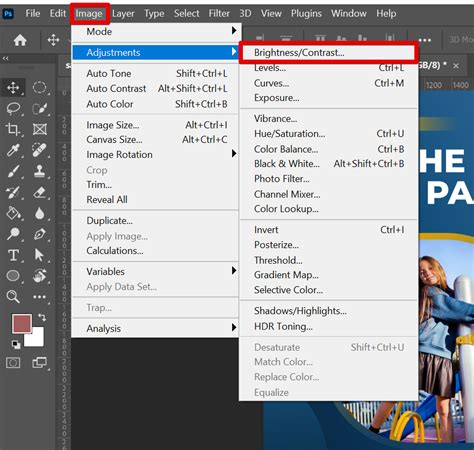Expand the Analysis submenu
The height and width of the screenshot is (450, 474).
tap(155, 328)
